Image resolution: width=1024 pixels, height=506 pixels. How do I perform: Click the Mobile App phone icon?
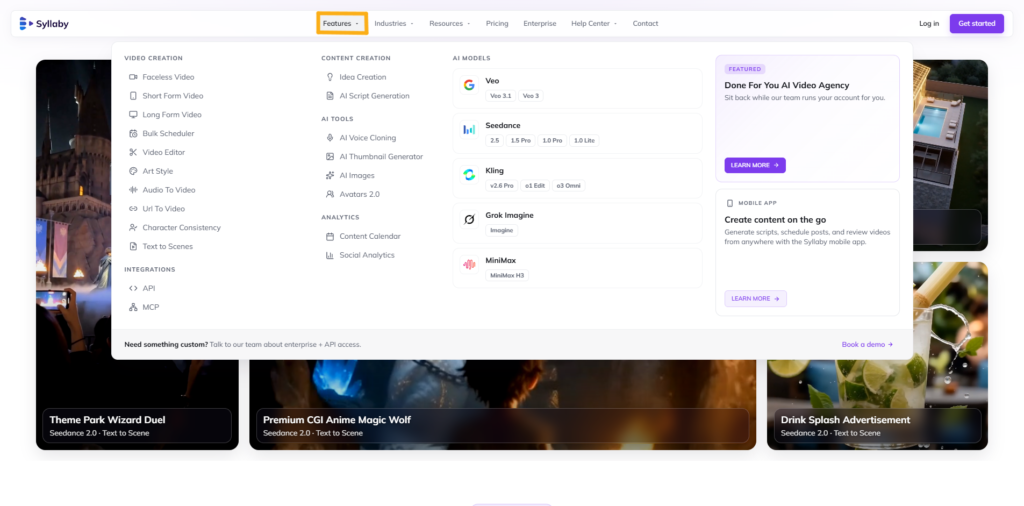pyautogui.click(x=730, y=203)
